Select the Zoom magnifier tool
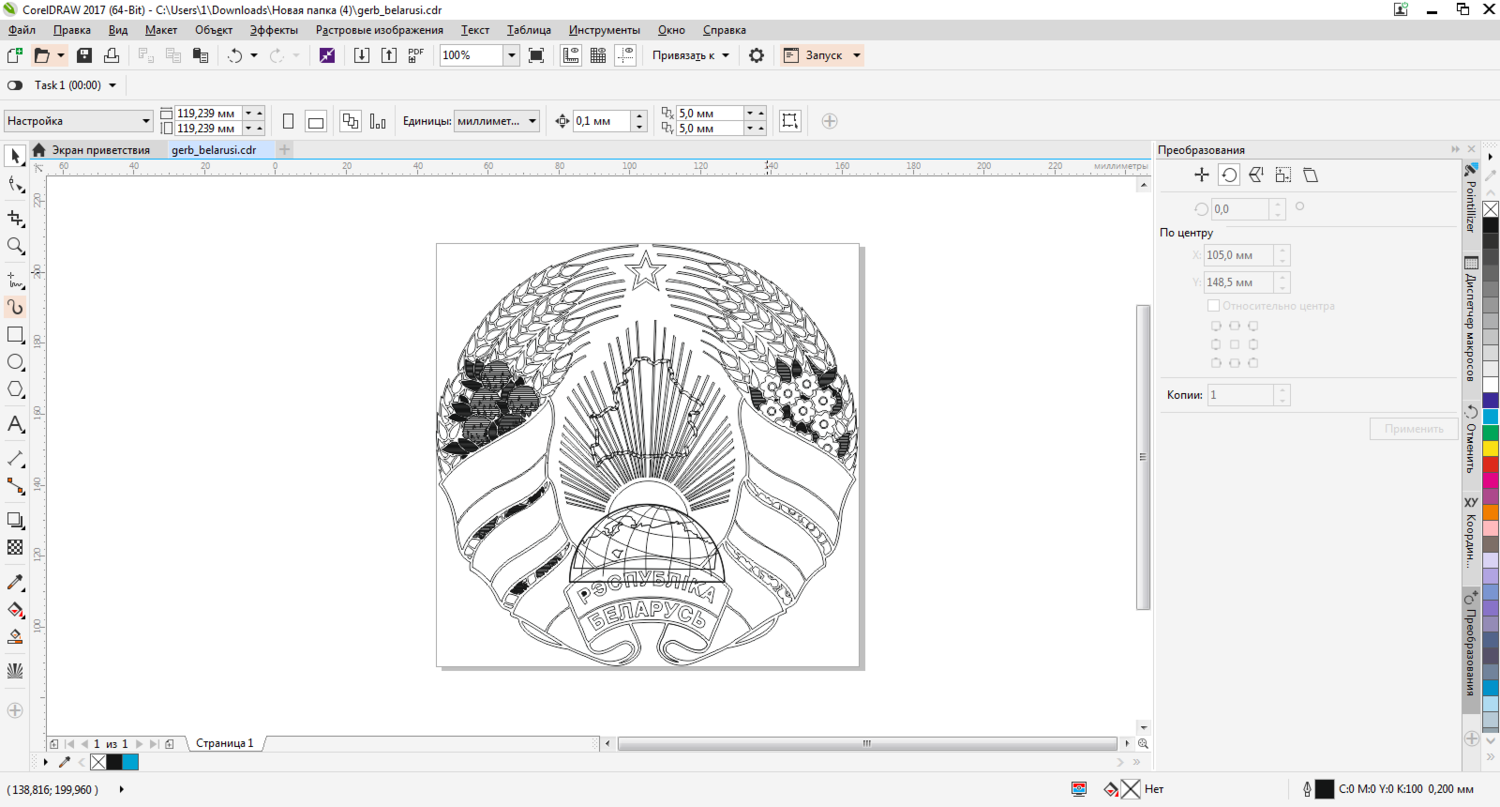The width and height of the screenshot is (1500, 807). click(x=15, y=246)
